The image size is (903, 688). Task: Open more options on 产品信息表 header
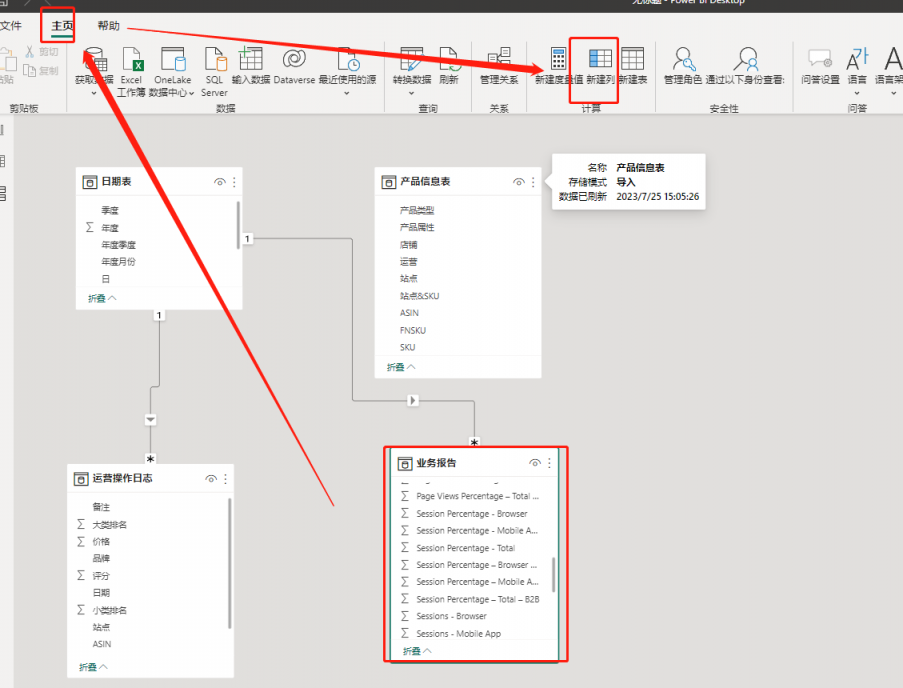point(533,182)
